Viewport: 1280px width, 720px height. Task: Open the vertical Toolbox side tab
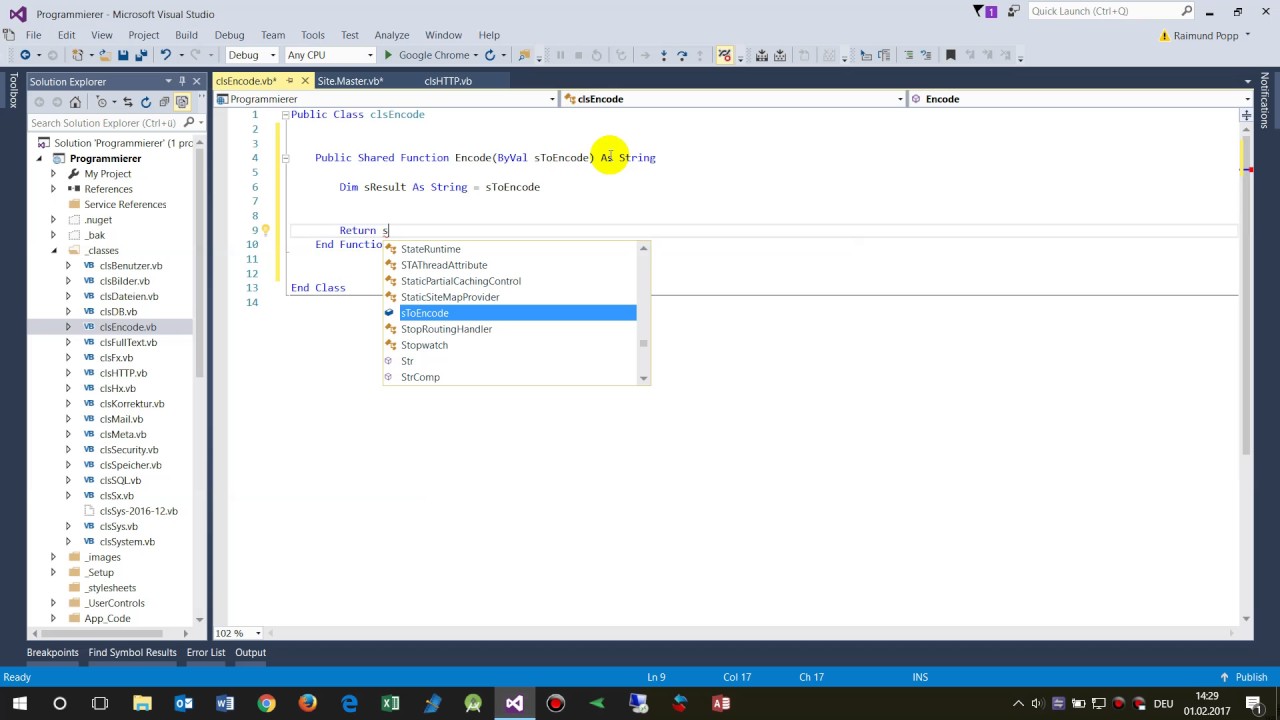tap(13, 90)
